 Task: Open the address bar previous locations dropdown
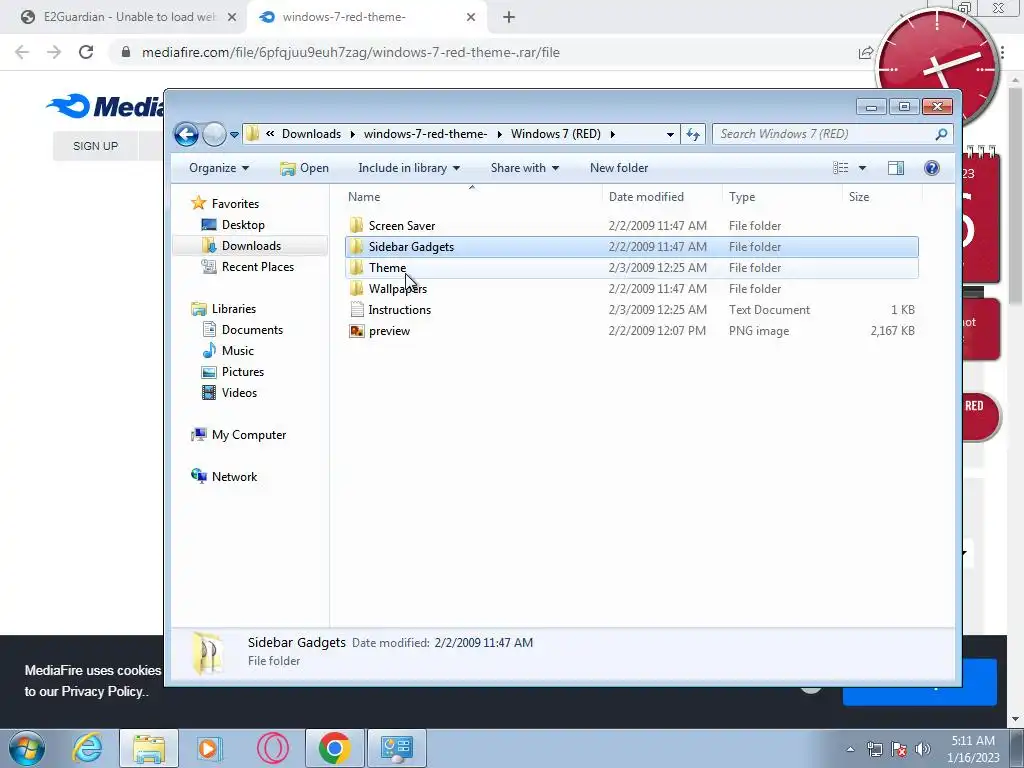(670, 135)
